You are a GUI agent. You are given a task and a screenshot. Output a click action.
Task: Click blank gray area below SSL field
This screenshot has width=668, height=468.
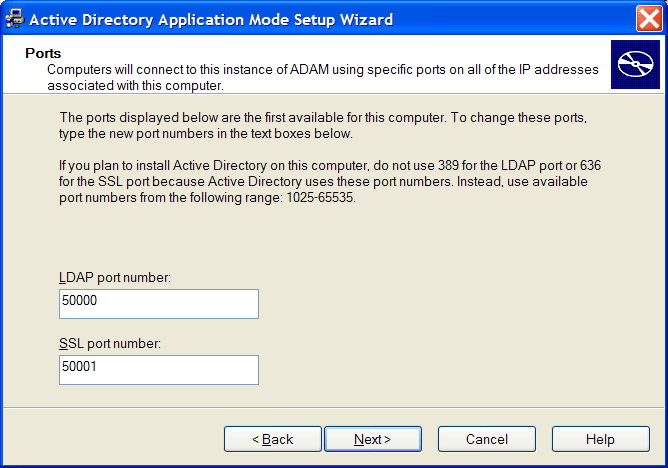click(400, 396)
